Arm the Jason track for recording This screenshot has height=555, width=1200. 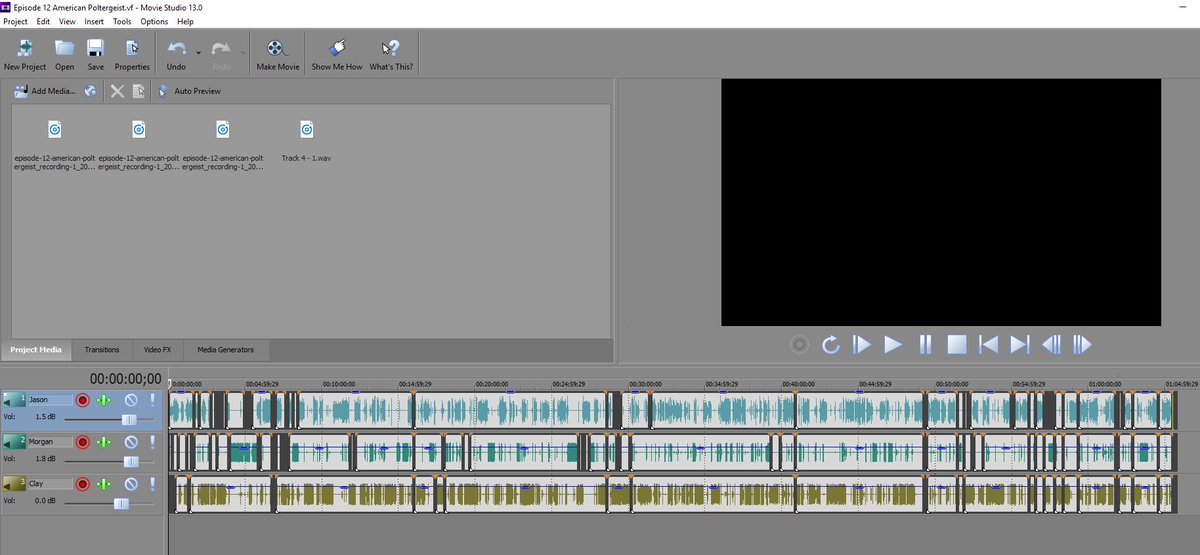pos(82,400)
